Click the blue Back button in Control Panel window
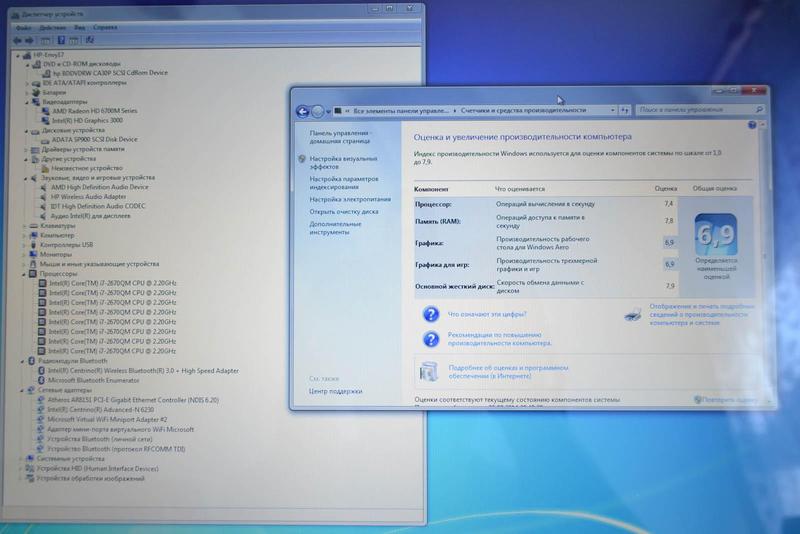This screenshot has width=800, height=534. coord(304,110)
